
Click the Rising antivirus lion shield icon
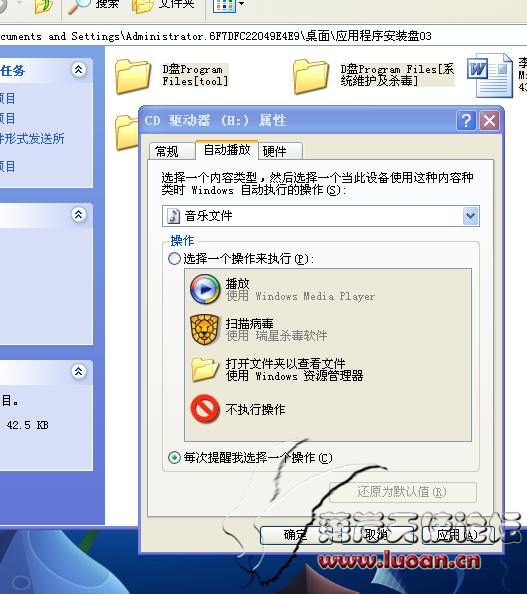pos(205,330)
